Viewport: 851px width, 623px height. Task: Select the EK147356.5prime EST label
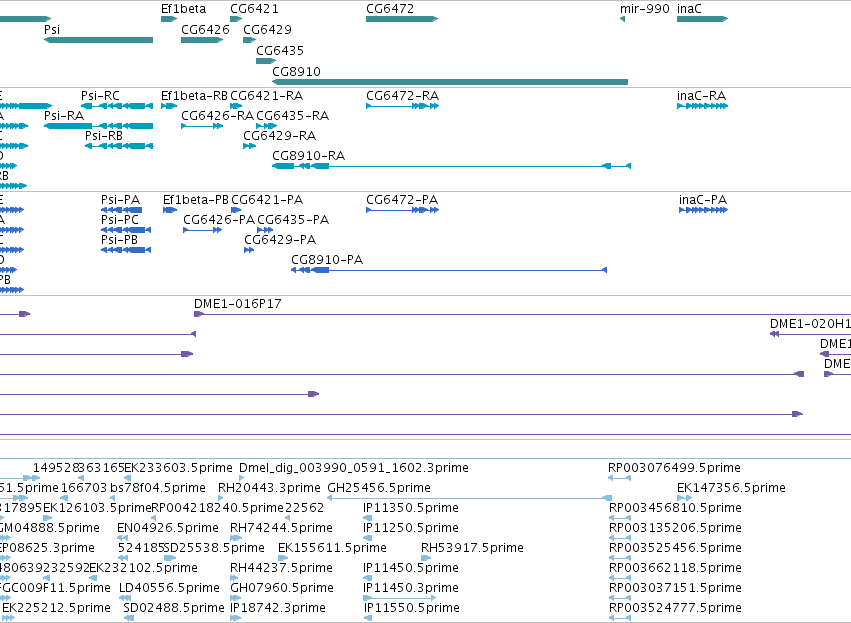pyautogui.click(x=731, y=488)
